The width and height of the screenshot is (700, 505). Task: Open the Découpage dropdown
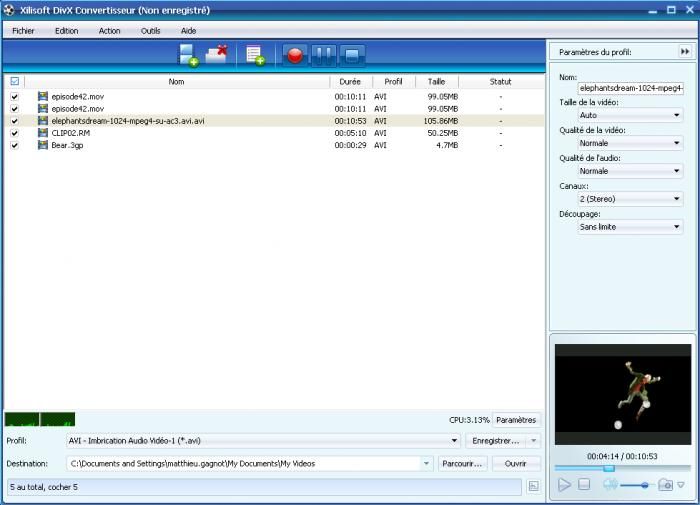(x=630, y=227)
